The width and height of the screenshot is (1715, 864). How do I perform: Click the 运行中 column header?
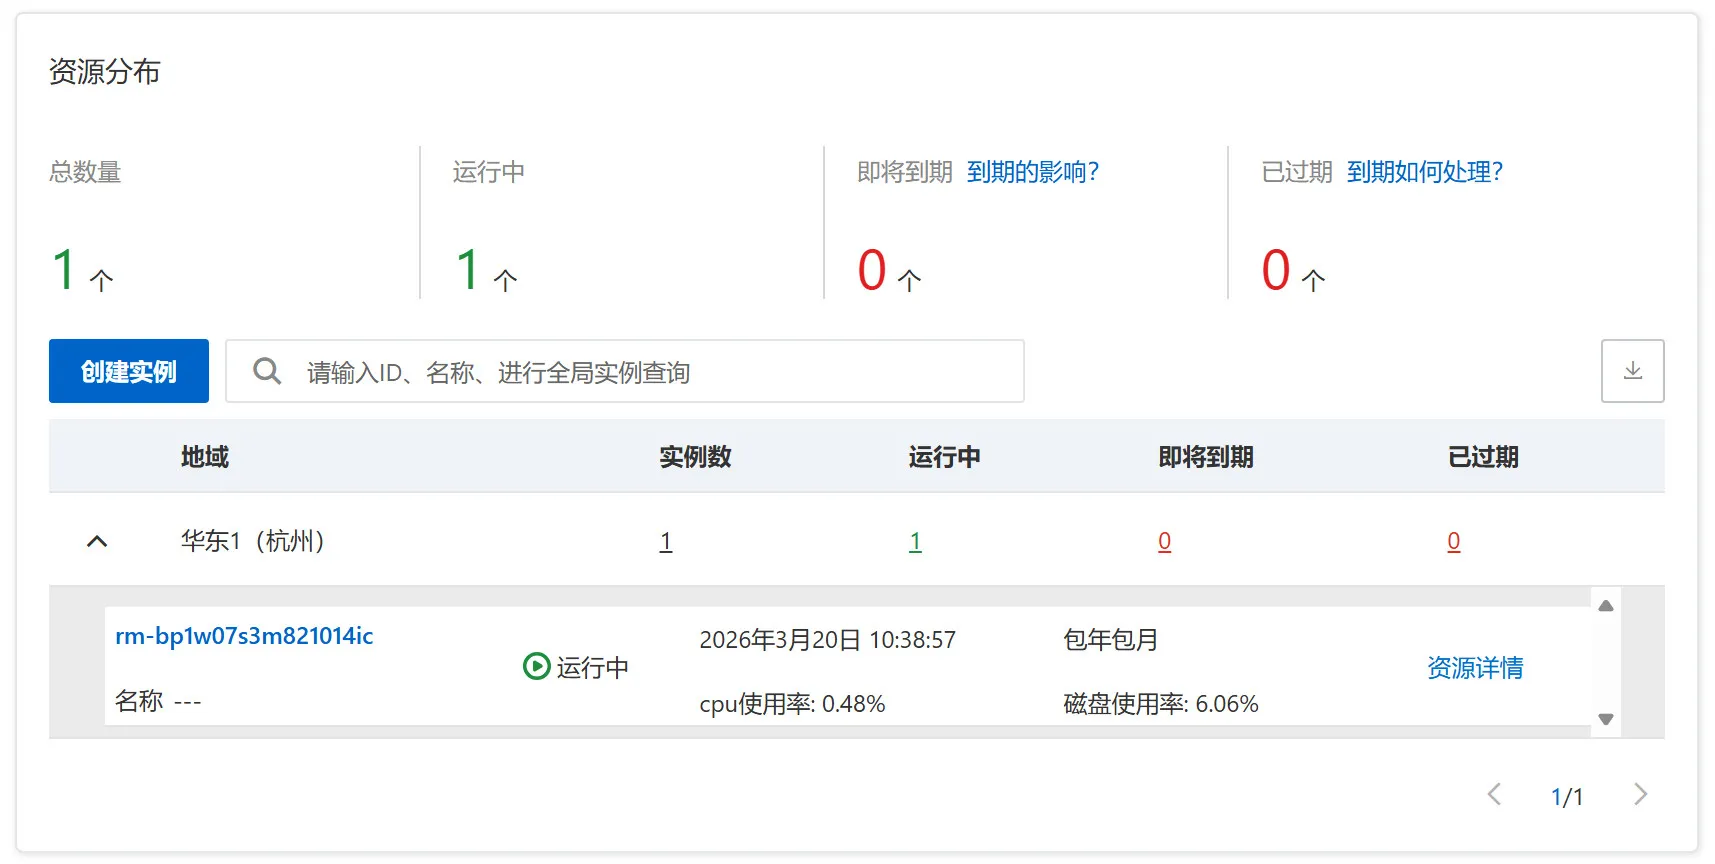pyautogui.click(x=944, y=457)
